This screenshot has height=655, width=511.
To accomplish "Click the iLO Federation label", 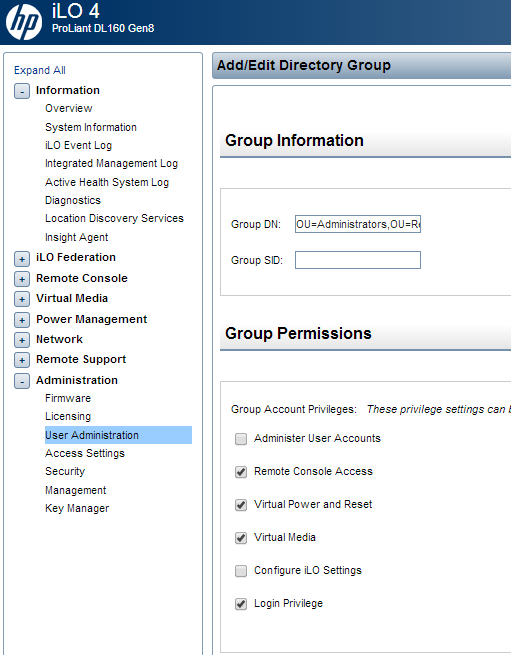I will pyautogui.click(x=76, y=257).
